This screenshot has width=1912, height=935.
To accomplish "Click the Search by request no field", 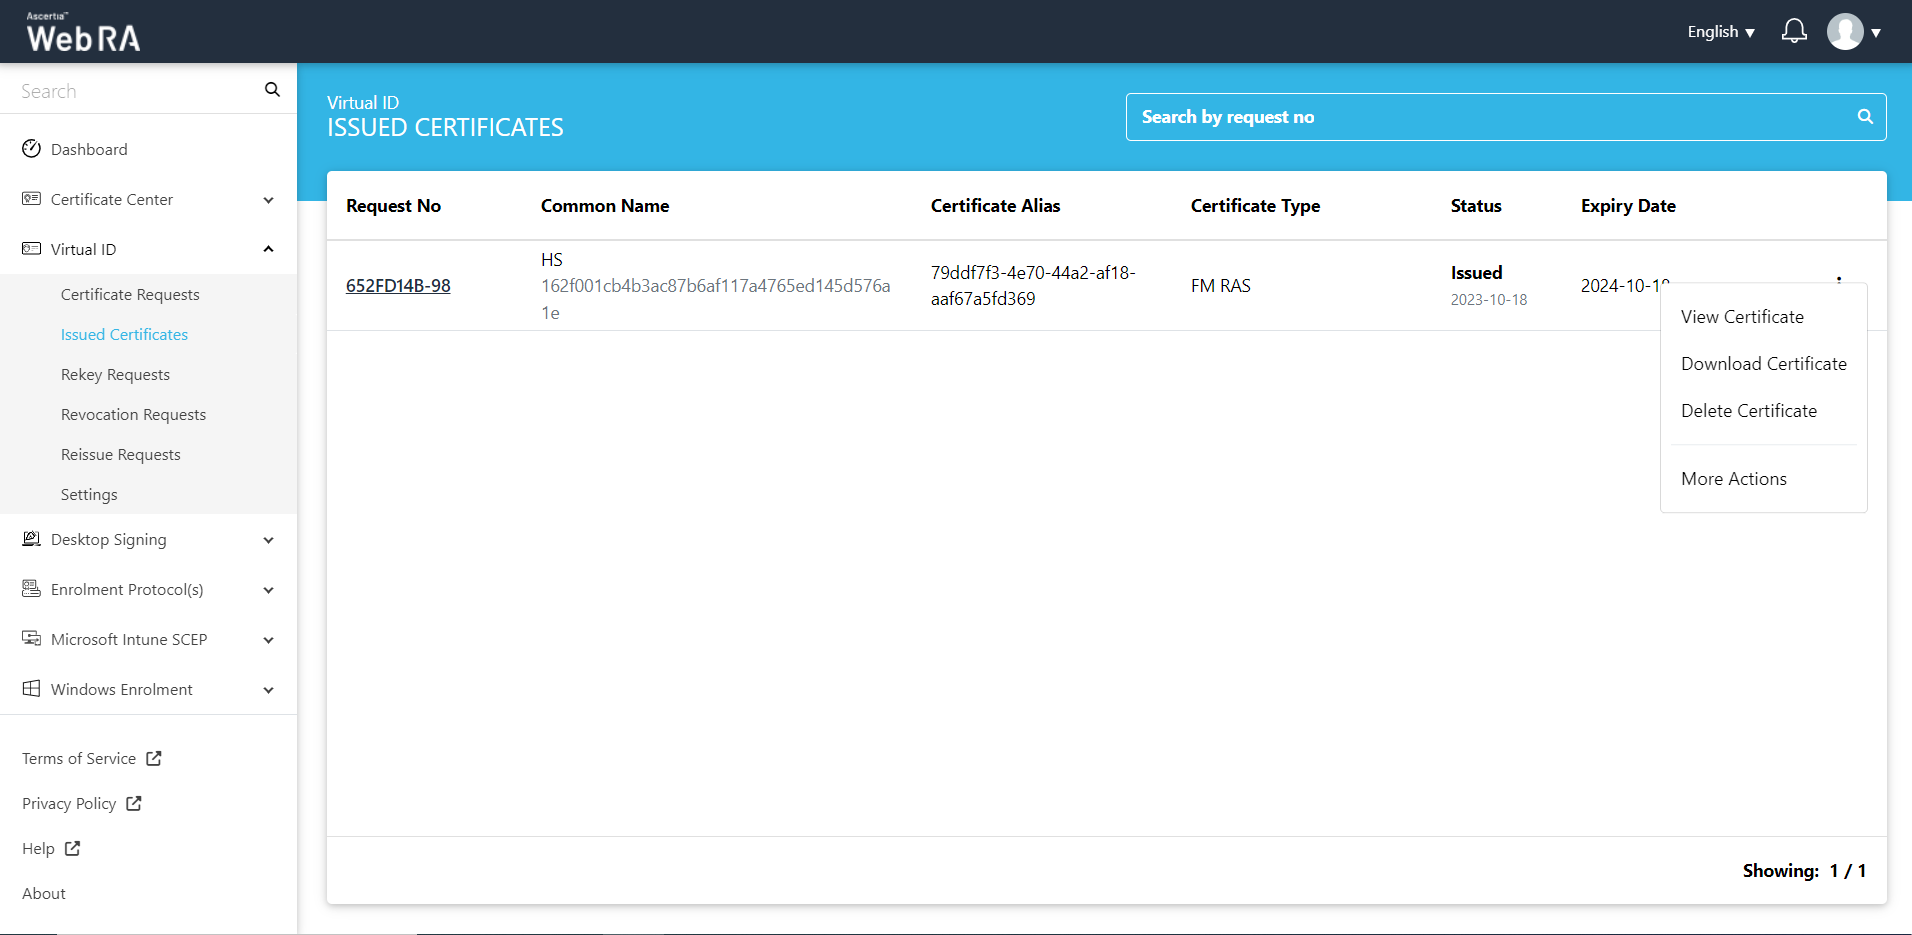I will 1490,117.
